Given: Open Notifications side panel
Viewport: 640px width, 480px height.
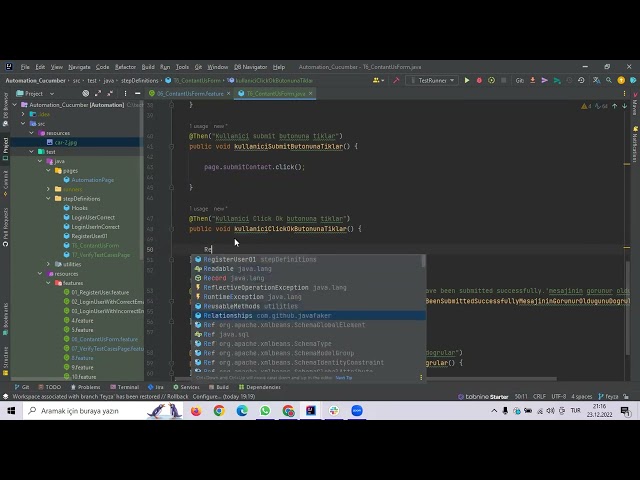Looking at the screenshot, I should point(635,143).
